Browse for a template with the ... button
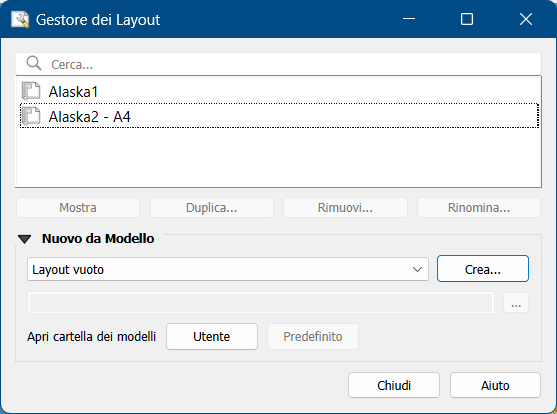This screenshot has width=557, height=414. coord(516,303)
